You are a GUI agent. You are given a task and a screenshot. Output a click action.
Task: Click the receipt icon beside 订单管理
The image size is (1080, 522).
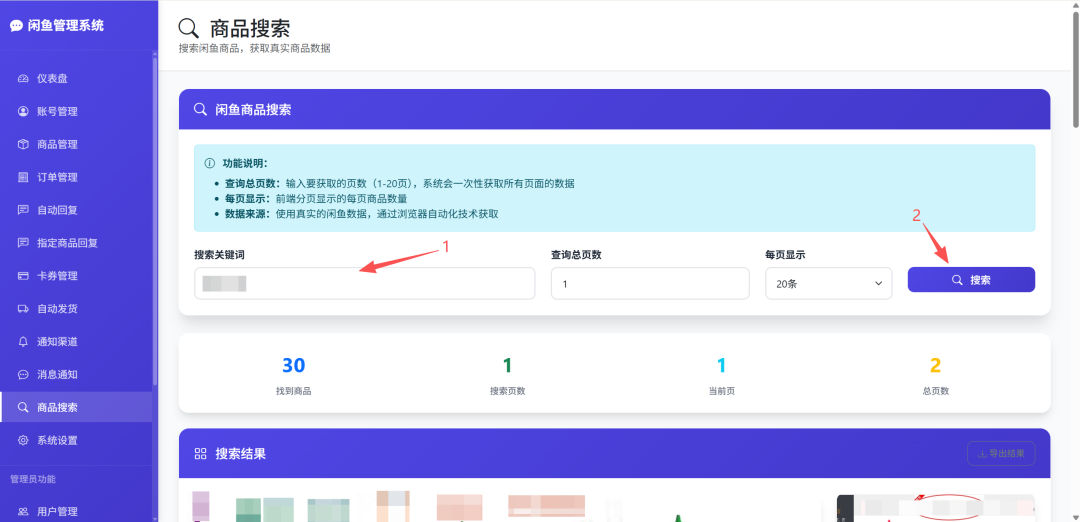click(23, 177)
